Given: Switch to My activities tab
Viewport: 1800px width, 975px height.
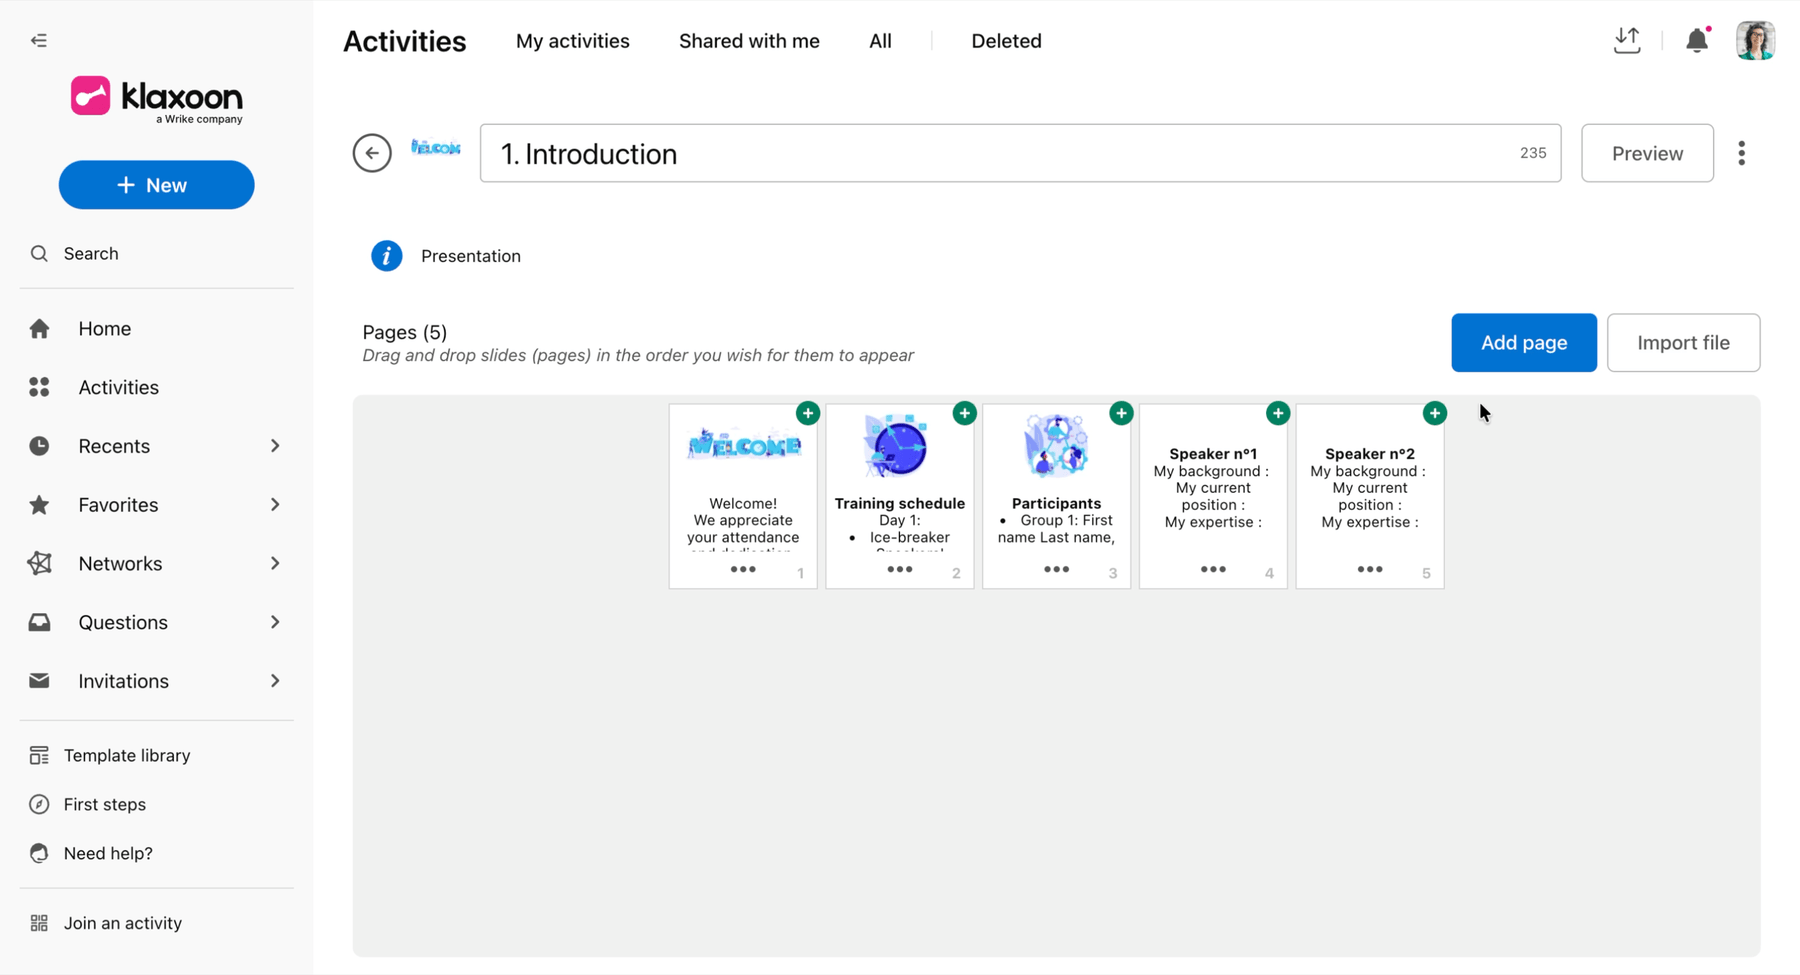Looking at the screenshot, I should coord(573,41).
